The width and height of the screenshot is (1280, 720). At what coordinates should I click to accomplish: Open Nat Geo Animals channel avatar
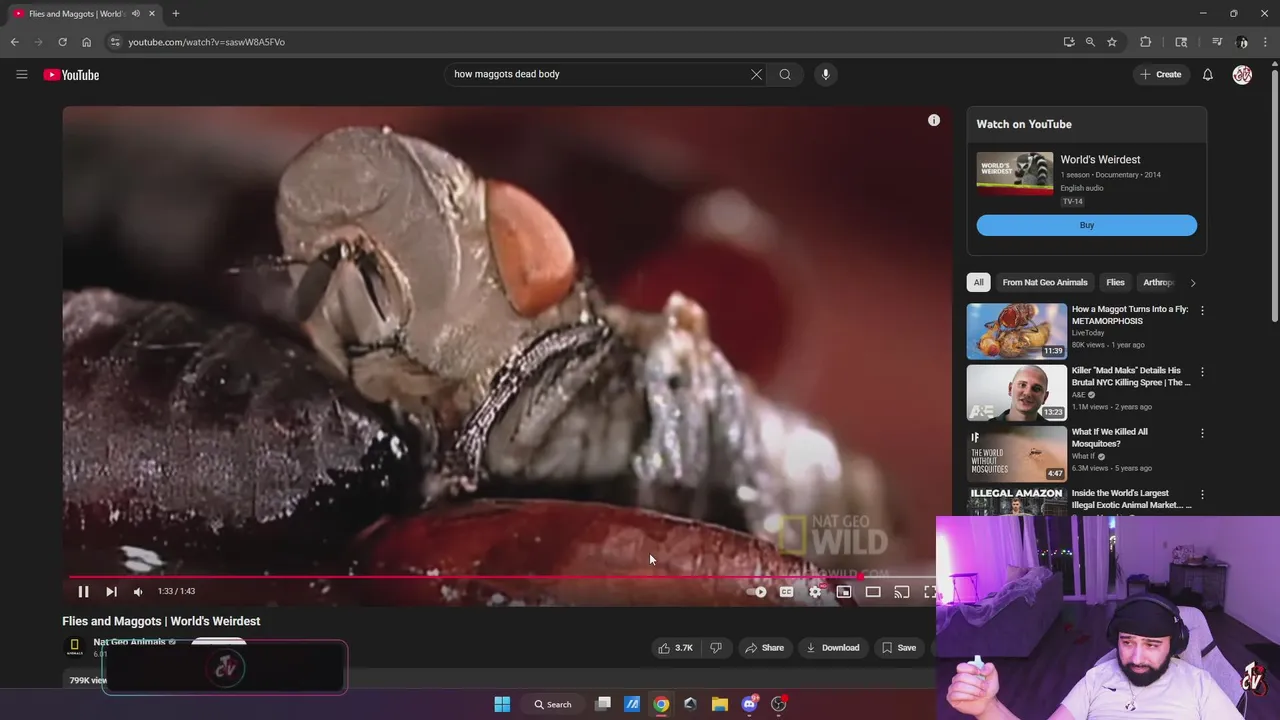(74, 647)
